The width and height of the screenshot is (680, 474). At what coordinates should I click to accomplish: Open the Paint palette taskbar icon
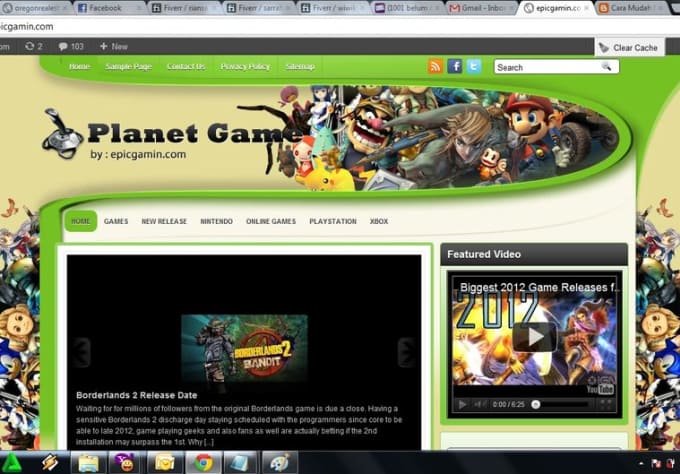[x=280, y=463]
